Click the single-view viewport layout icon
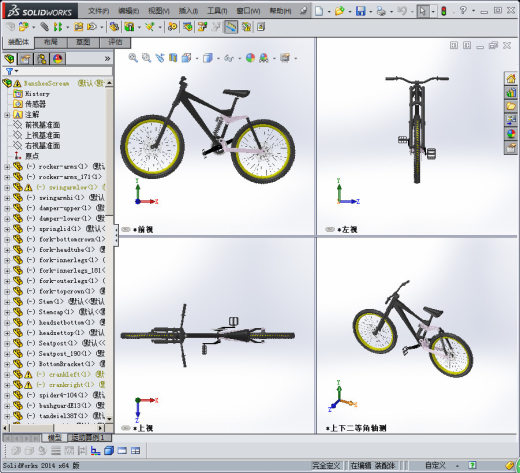Image resolution: width=520 pixels, height=473 pixels. coord(122,451)
